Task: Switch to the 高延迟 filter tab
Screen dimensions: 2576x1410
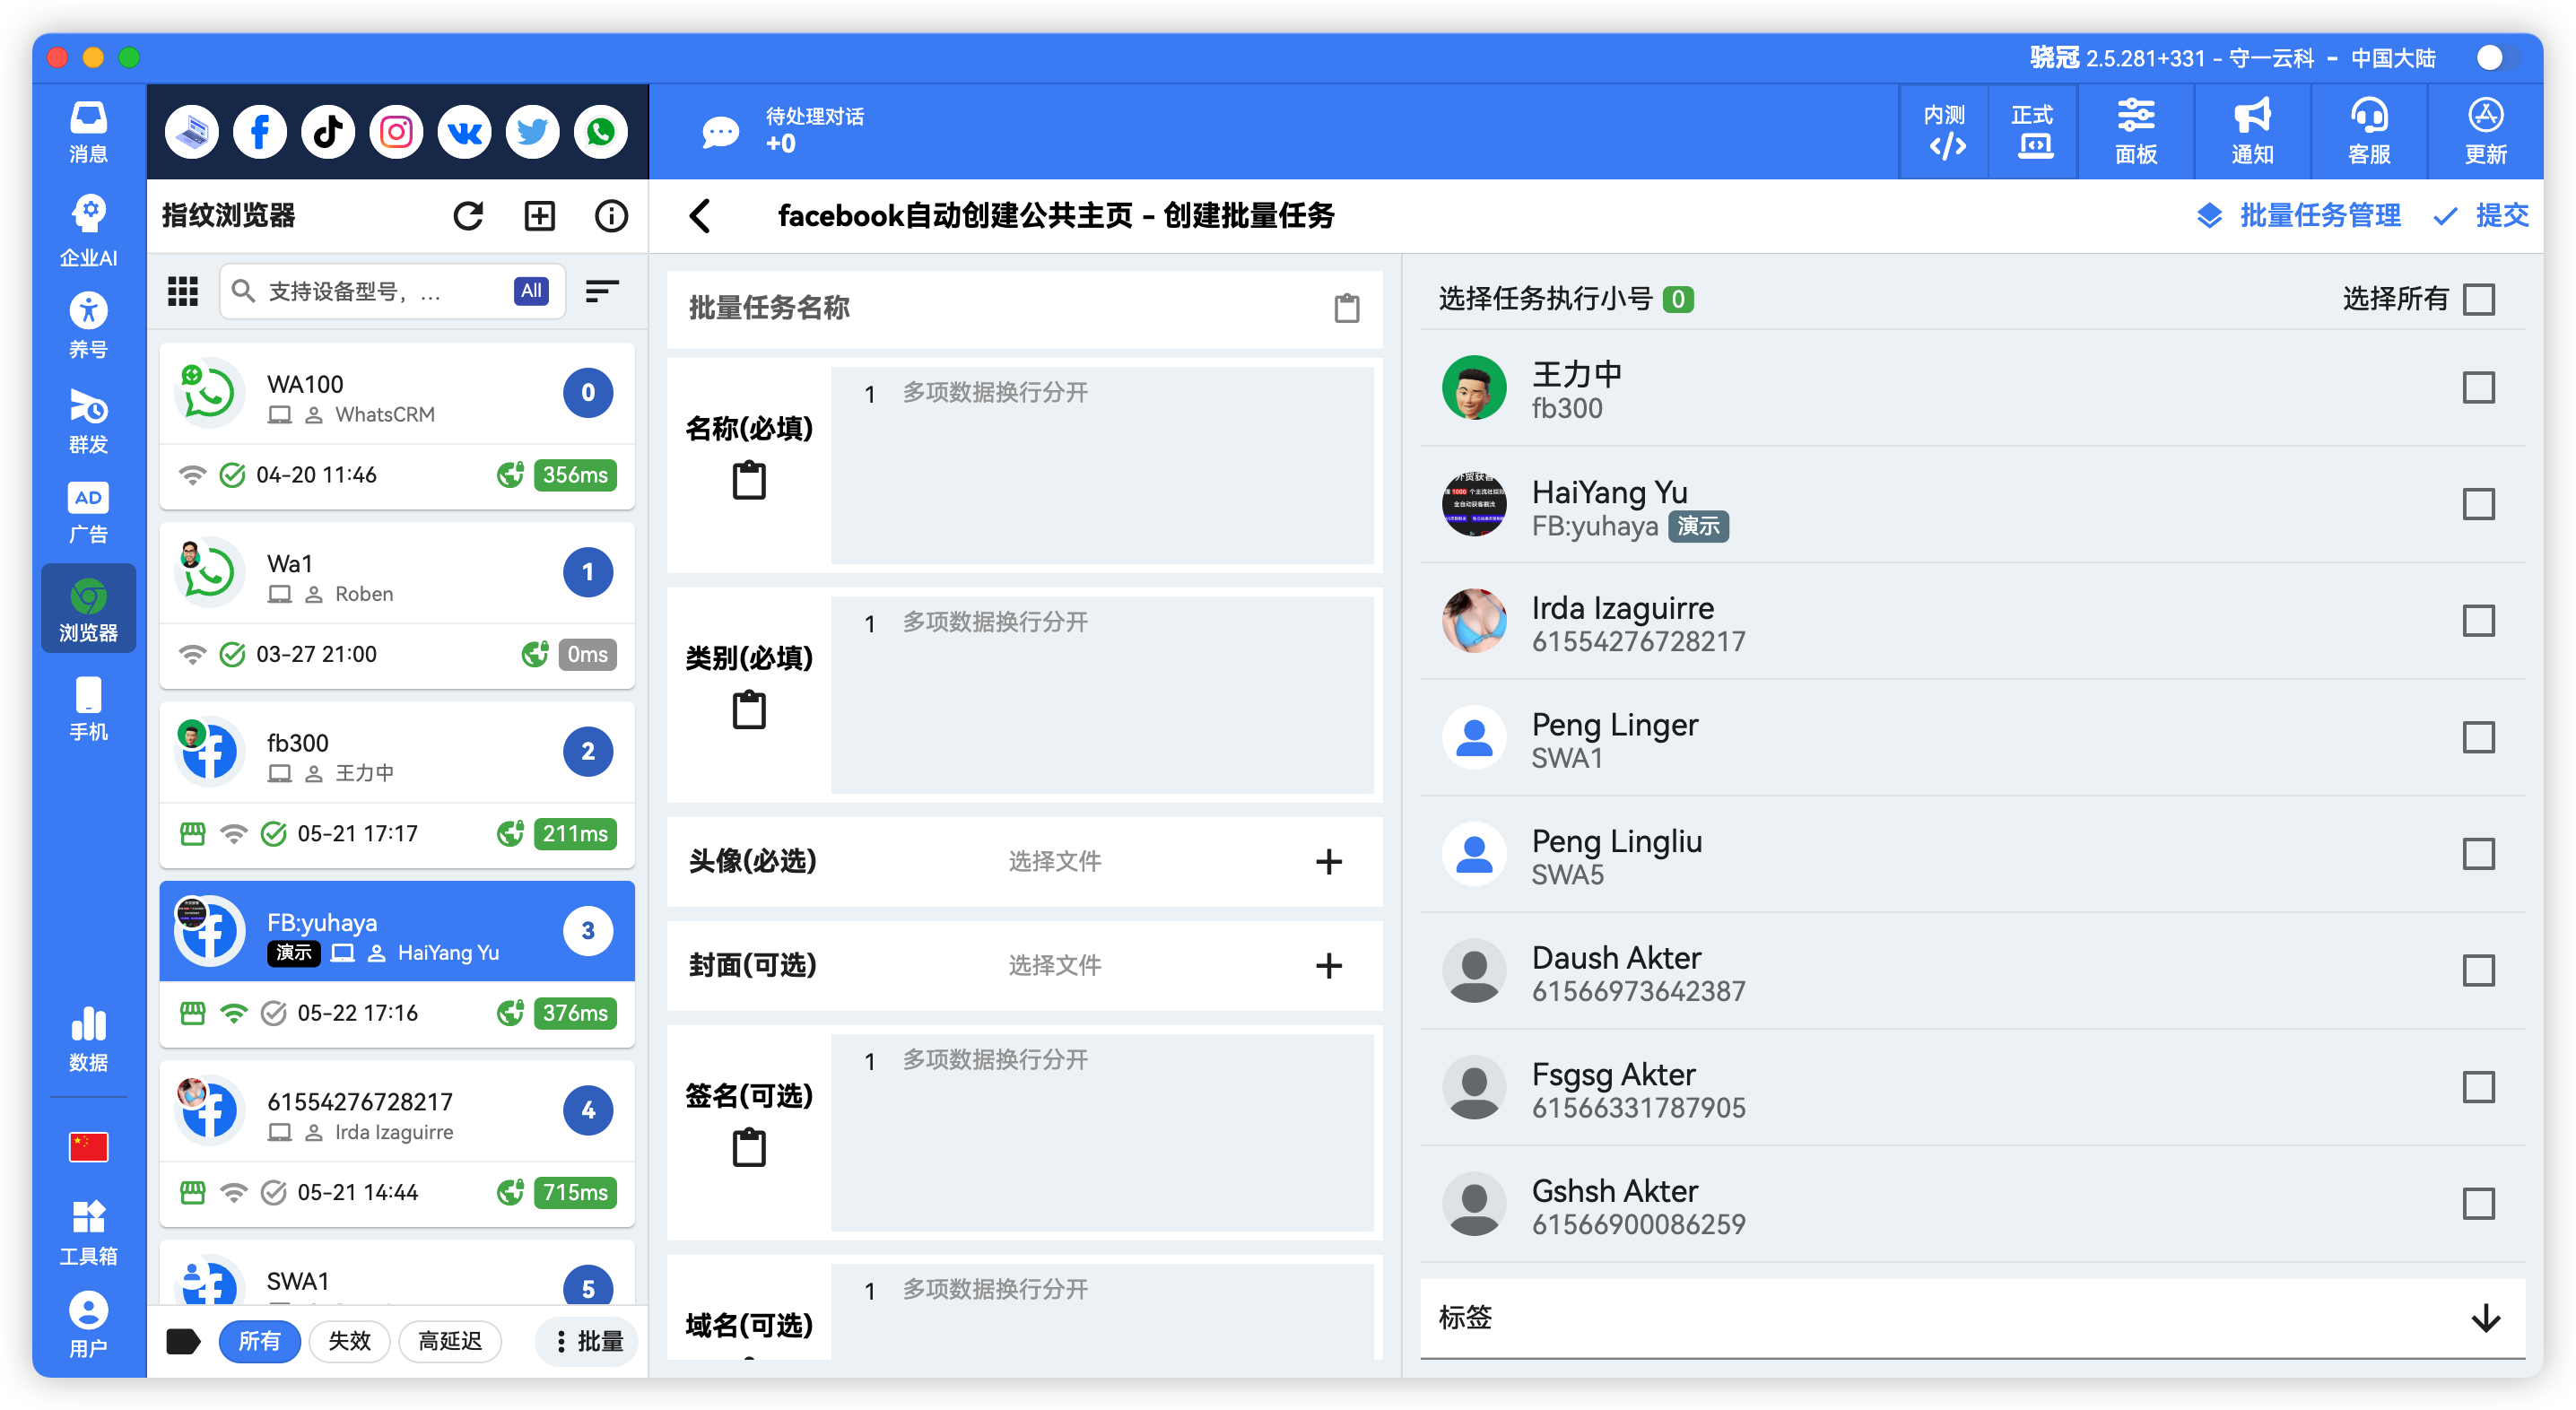Action: coord(450,1341)
